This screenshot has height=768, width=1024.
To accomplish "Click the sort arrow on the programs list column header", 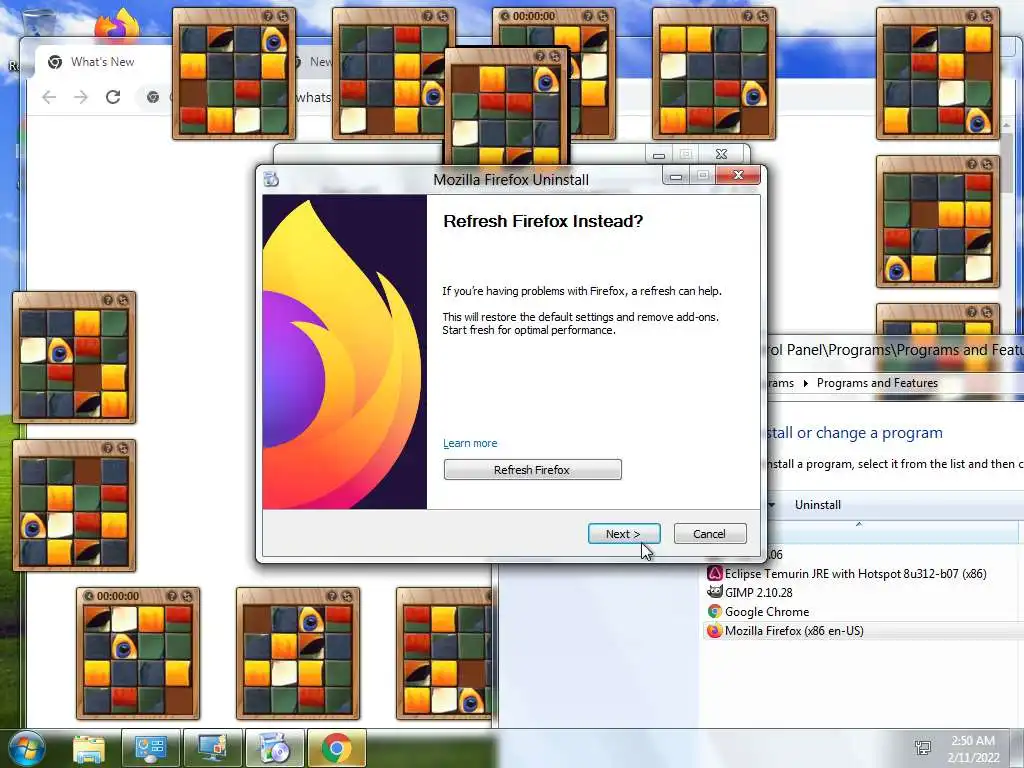I will click(x=859, y=524).
